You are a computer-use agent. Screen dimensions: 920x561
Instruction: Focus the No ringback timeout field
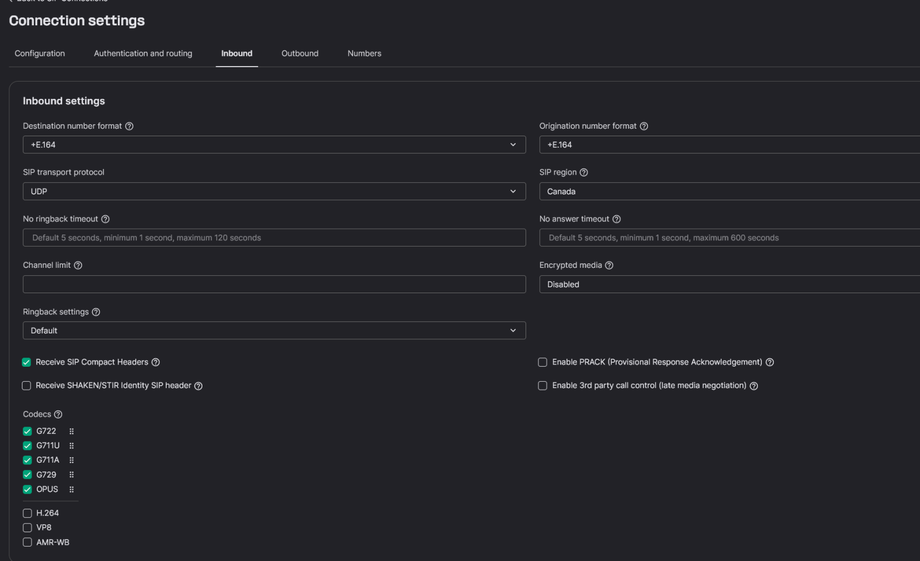click(x=274, y=238)
